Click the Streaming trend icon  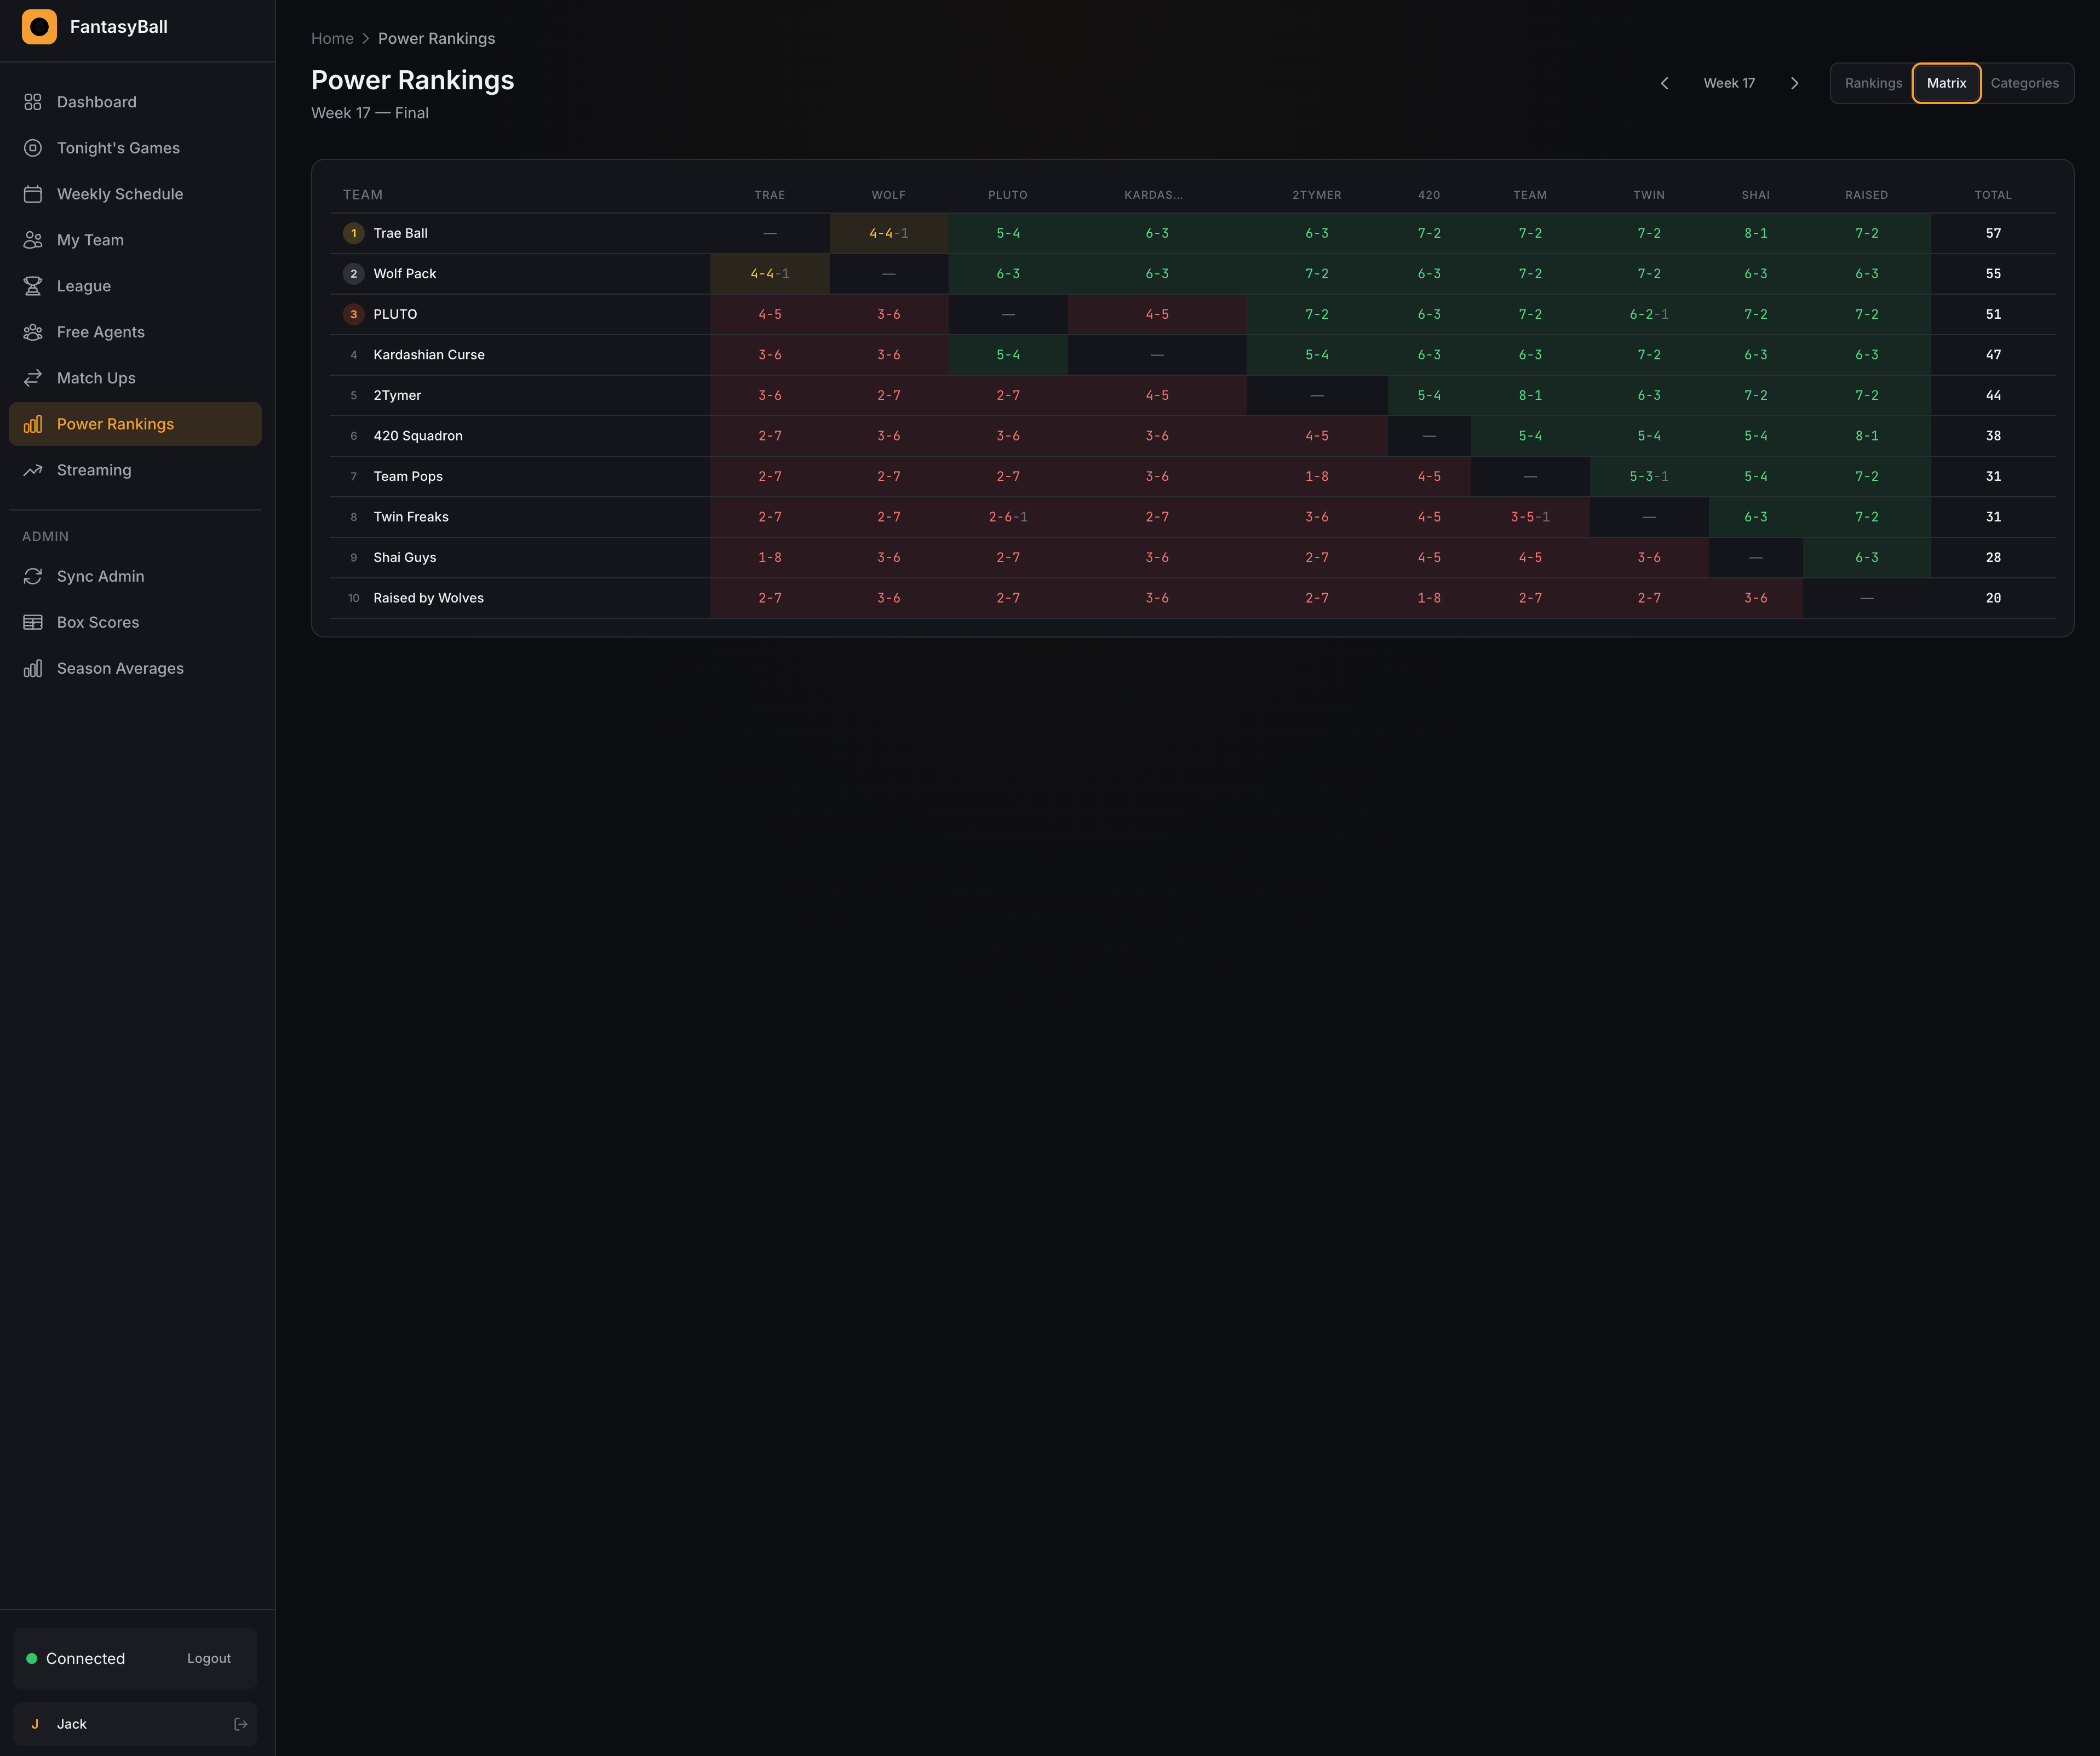pos(33,470)
